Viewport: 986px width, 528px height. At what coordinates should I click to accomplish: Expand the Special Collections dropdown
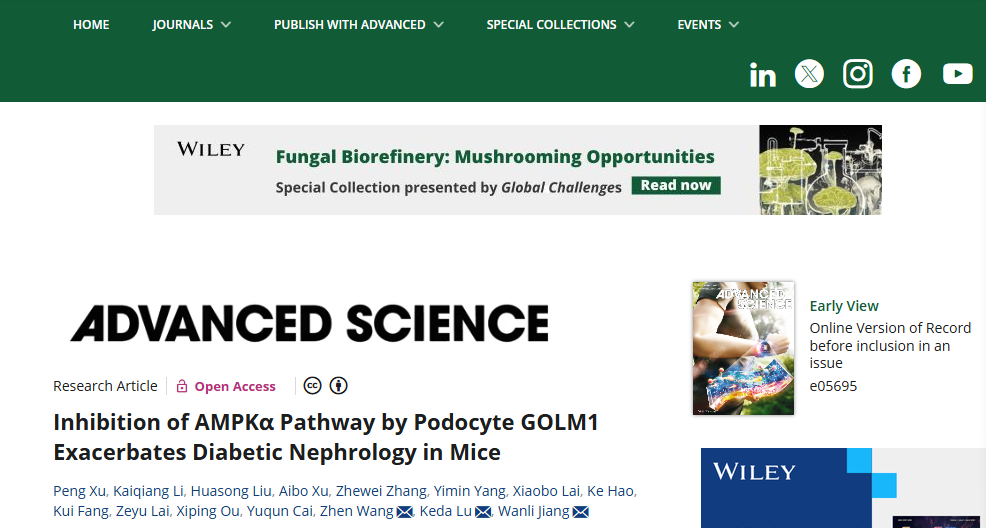pyautogui.click(x=560, y=25)
